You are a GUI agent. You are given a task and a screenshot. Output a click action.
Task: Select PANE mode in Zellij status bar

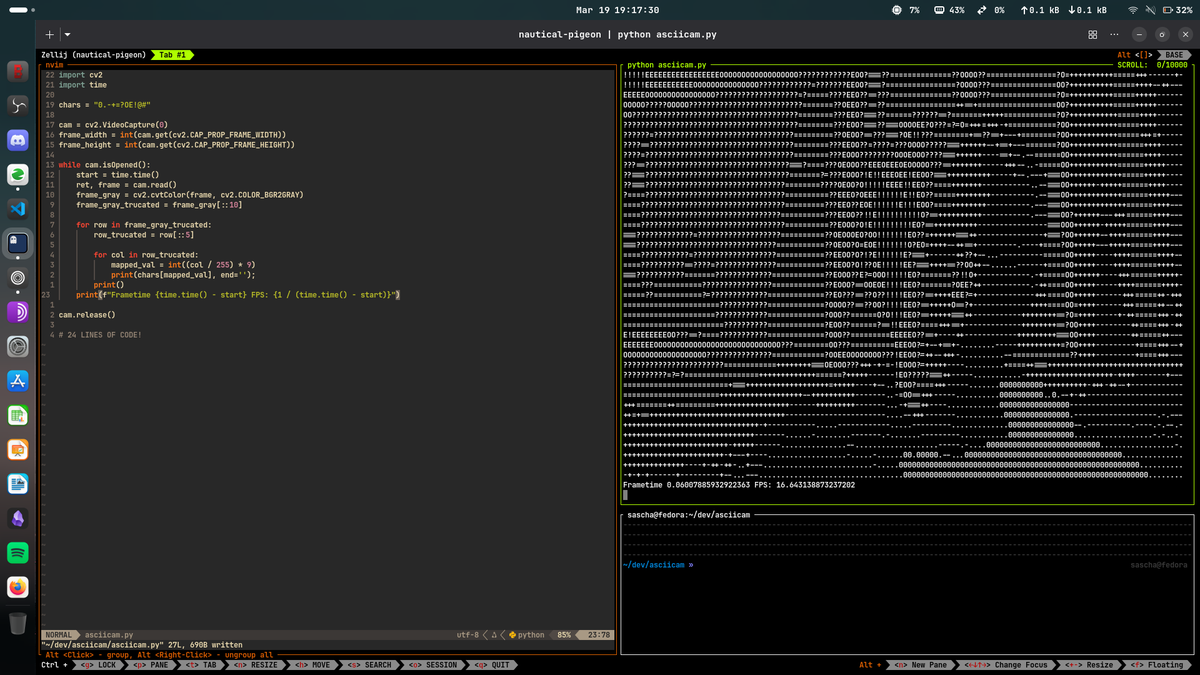point(149,665)
